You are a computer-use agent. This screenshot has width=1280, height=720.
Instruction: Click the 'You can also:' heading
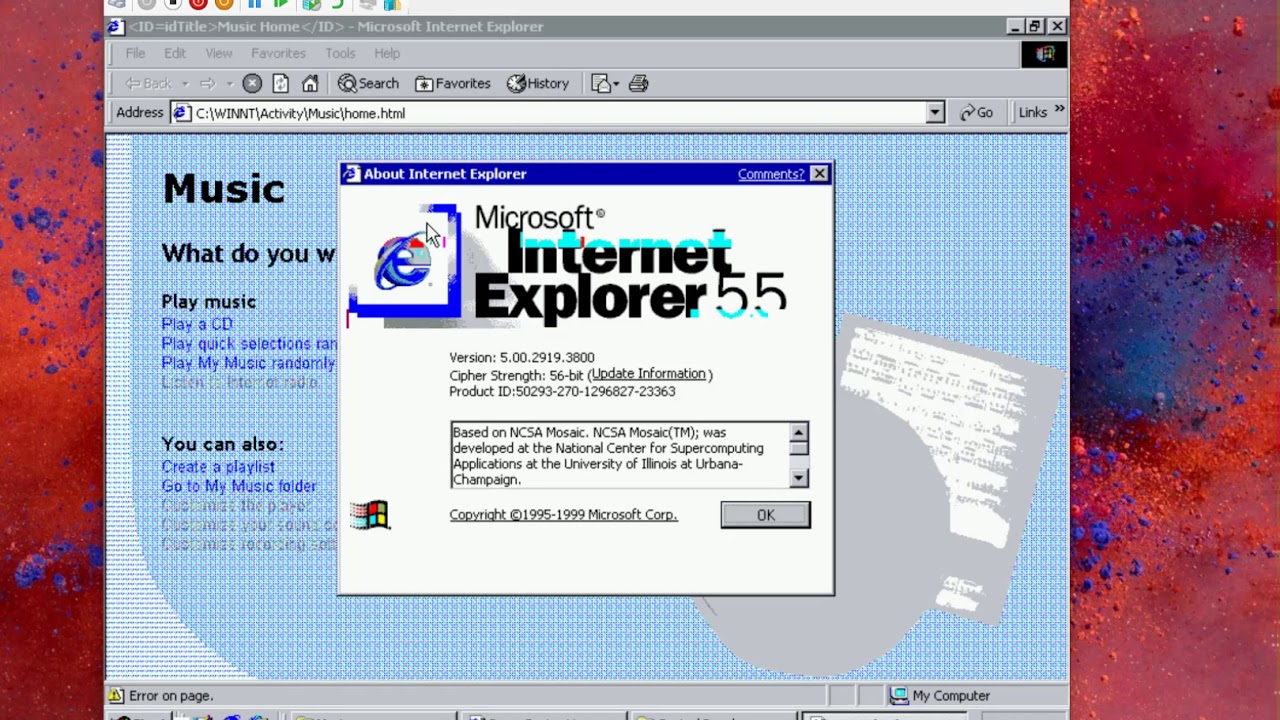pos(223,444)
